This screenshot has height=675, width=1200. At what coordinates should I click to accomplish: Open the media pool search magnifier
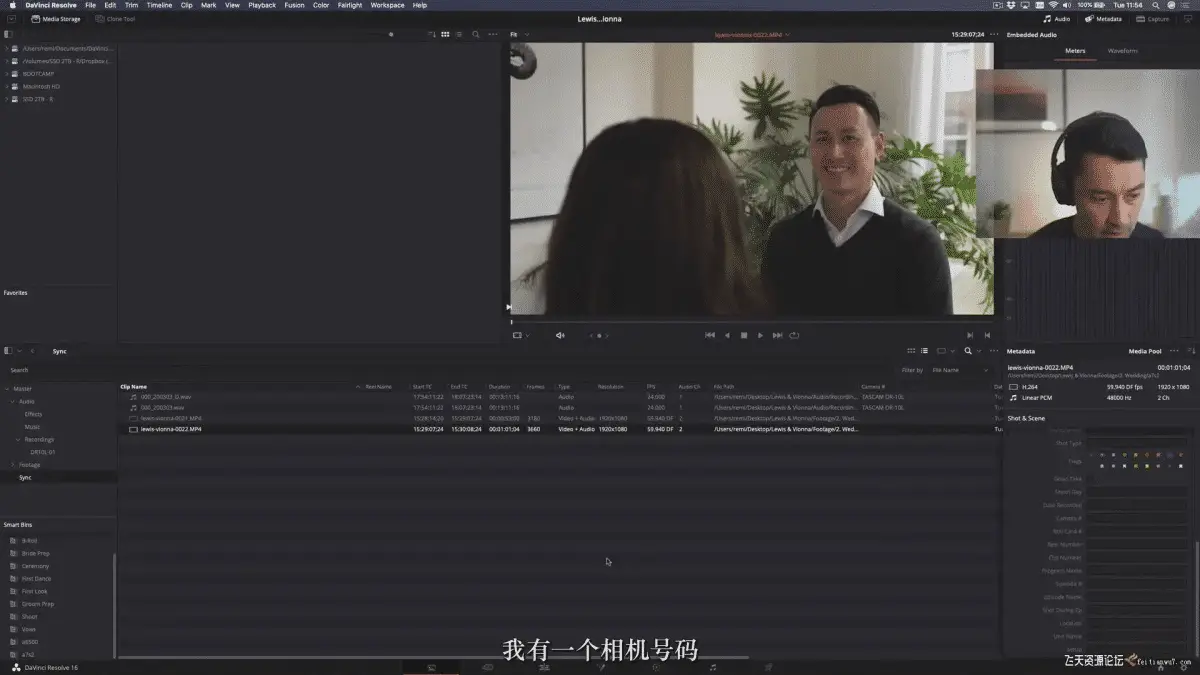(x=968, y=351)
